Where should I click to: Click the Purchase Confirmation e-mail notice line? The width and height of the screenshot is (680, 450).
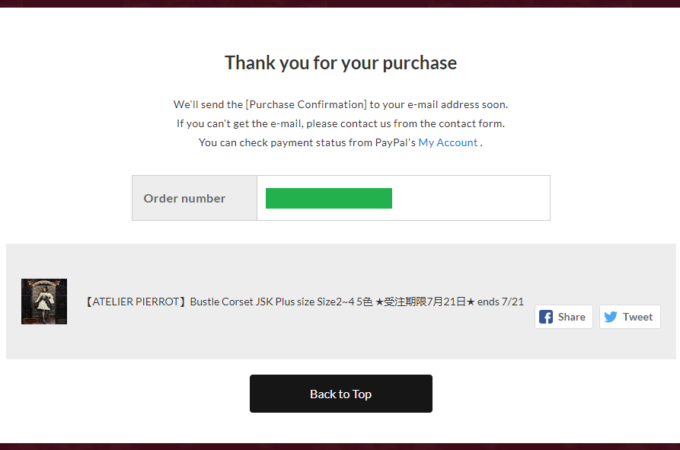[340, 104]
